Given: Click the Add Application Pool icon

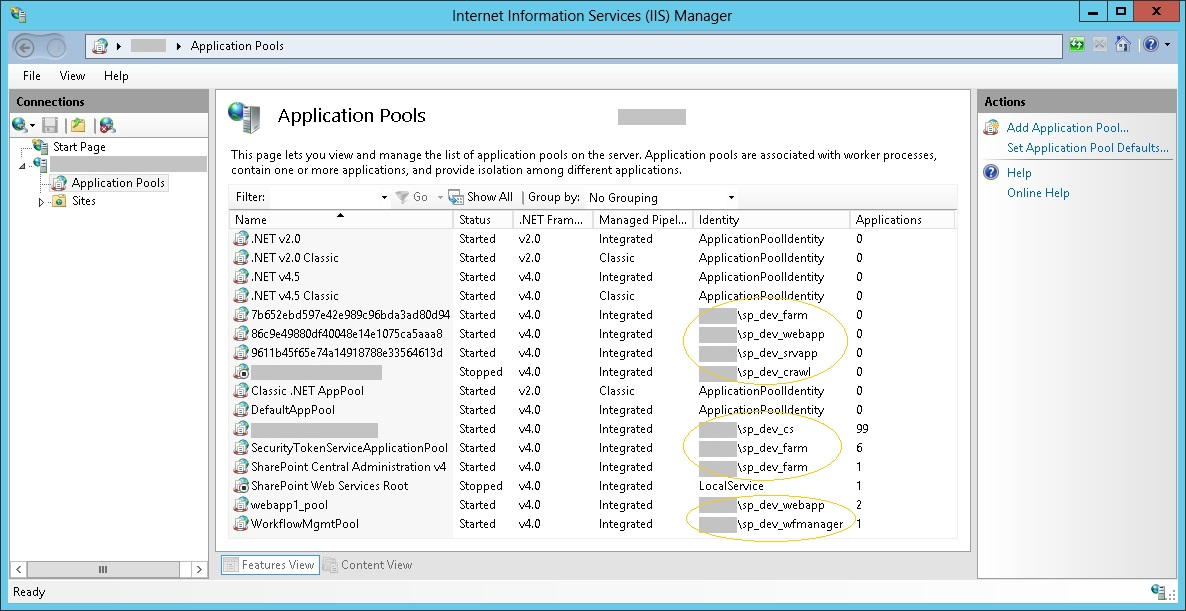Looking at the screenshot, I should (991, 128).
